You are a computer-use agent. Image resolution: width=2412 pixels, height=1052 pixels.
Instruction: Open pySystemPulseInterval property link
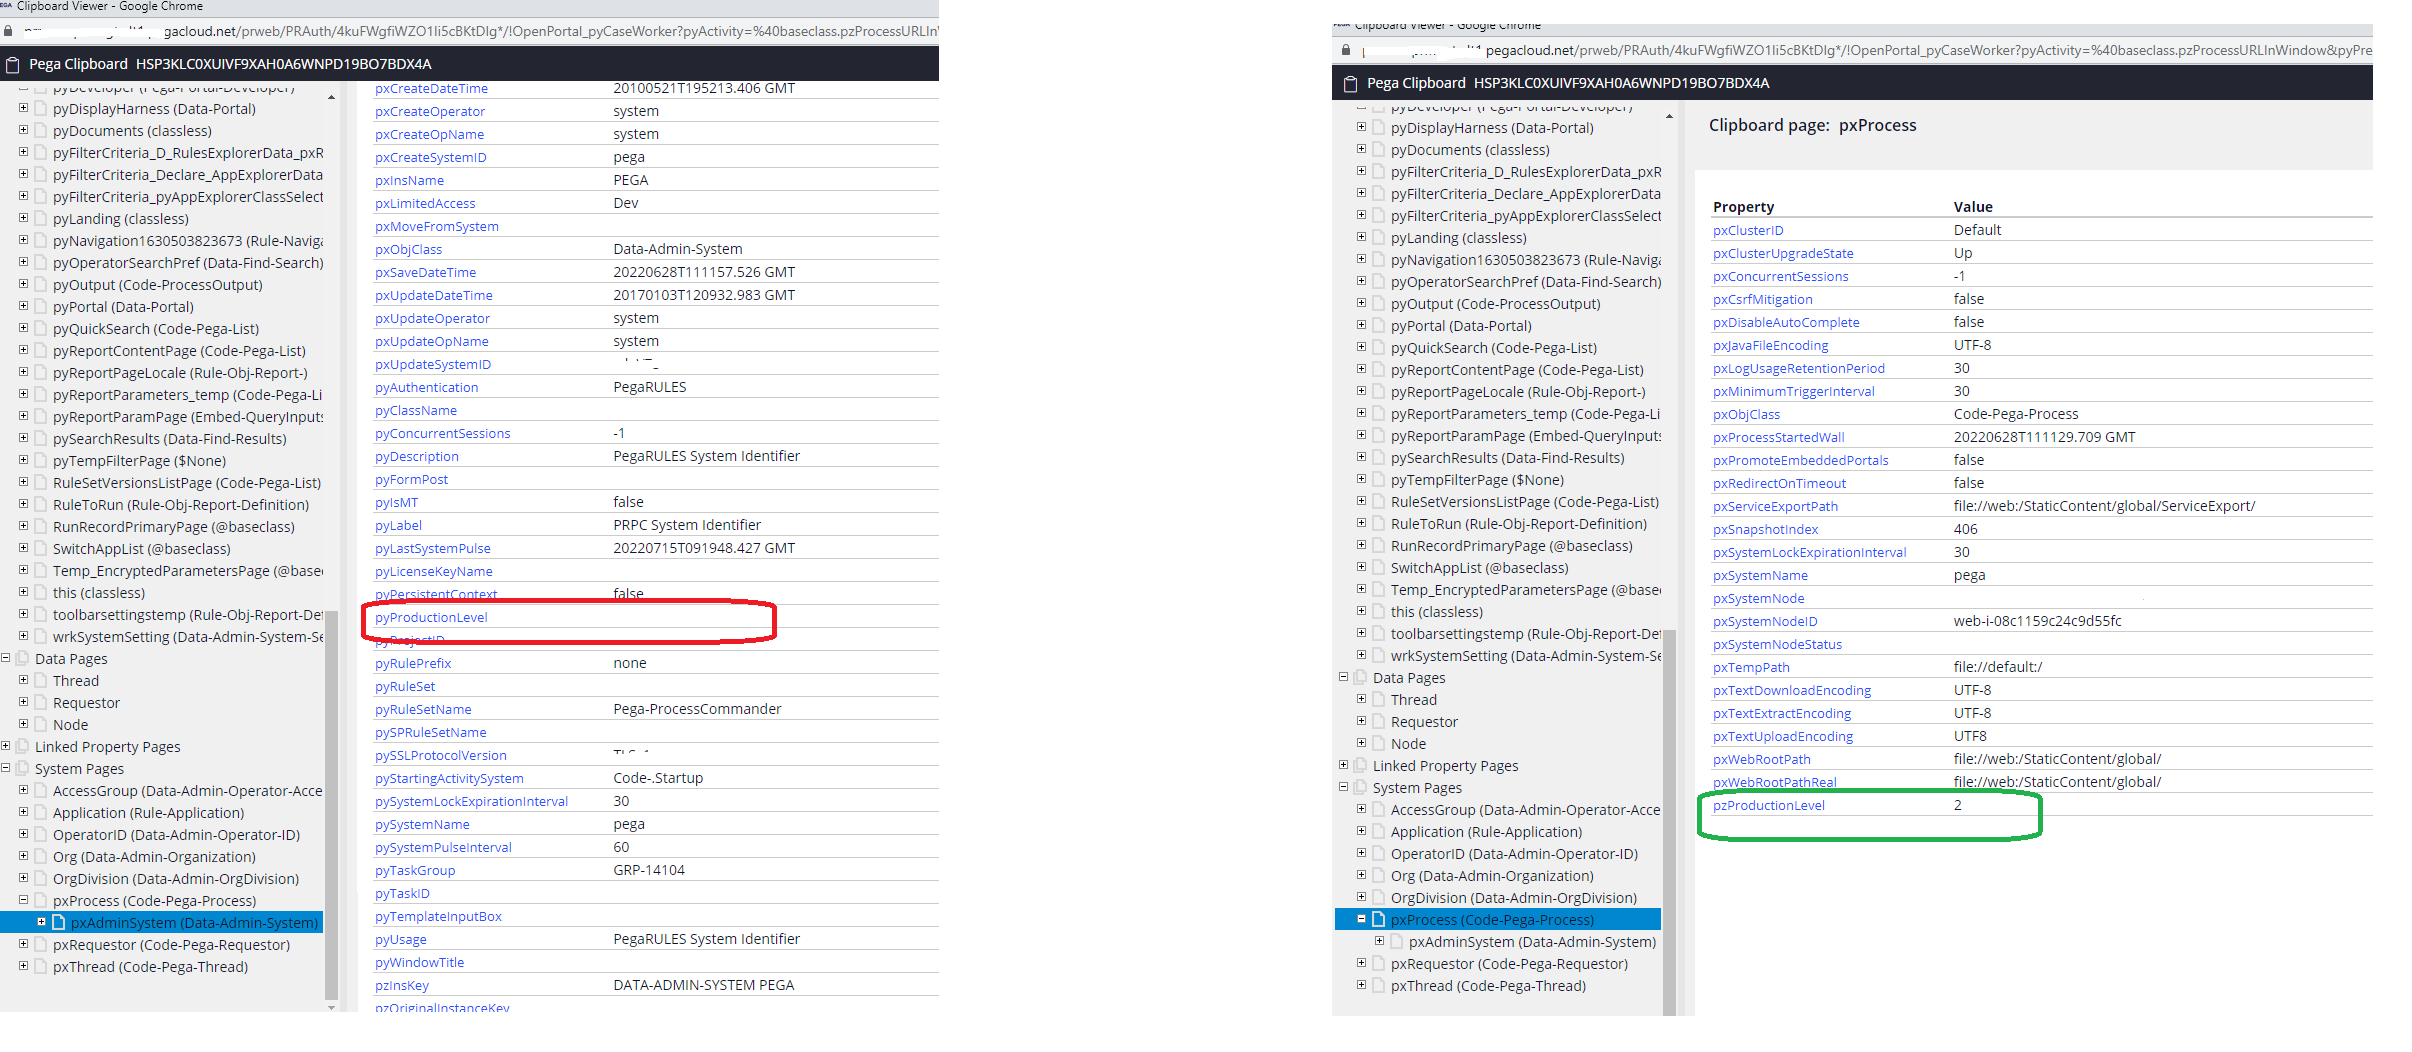tap(443, 848)
